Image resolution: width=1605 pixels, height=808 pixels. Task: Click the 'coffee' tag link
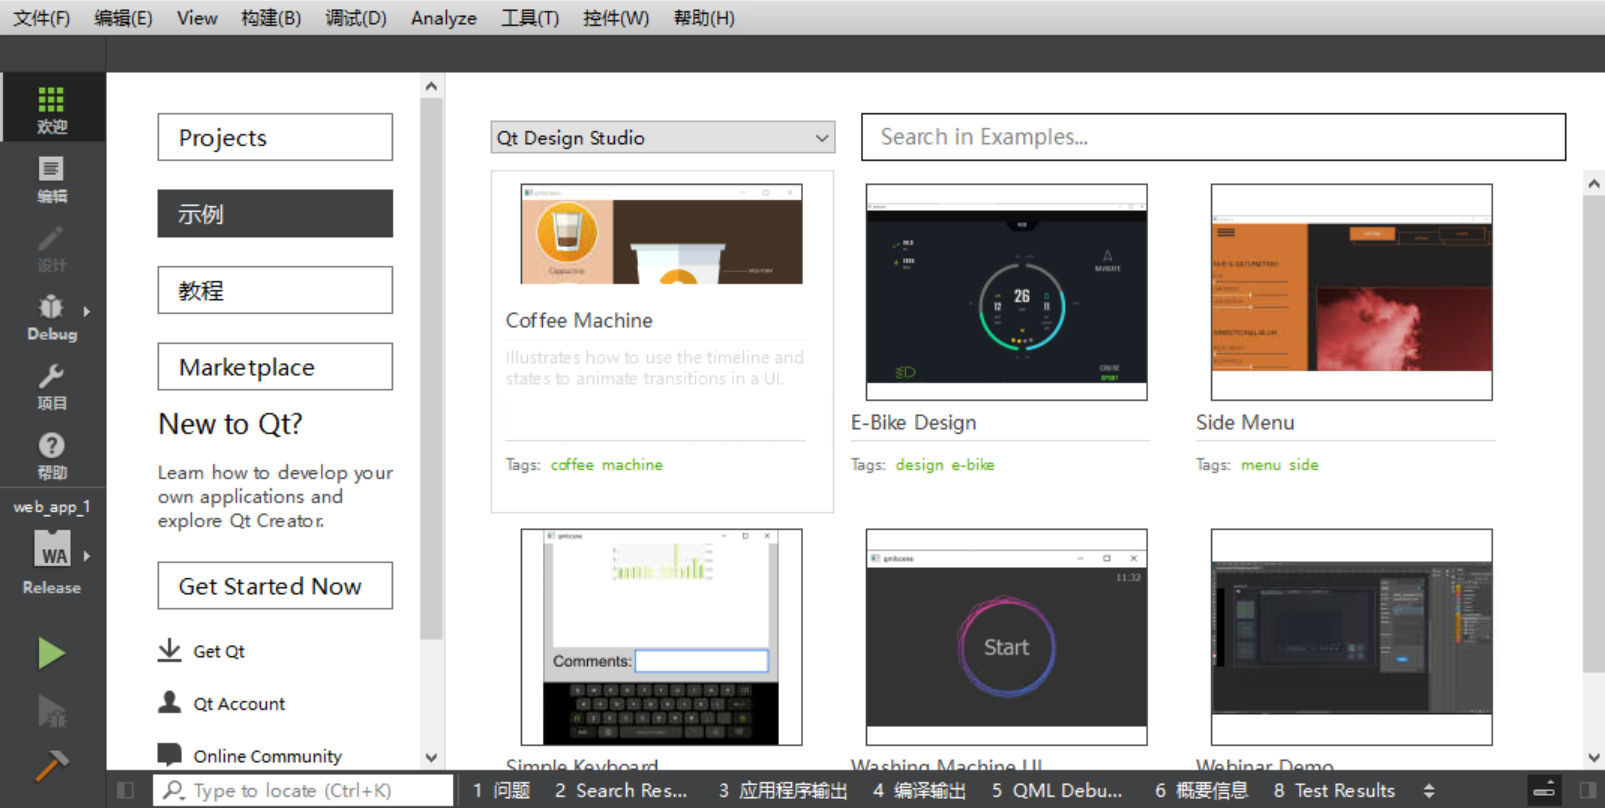[x=572, y=464]
